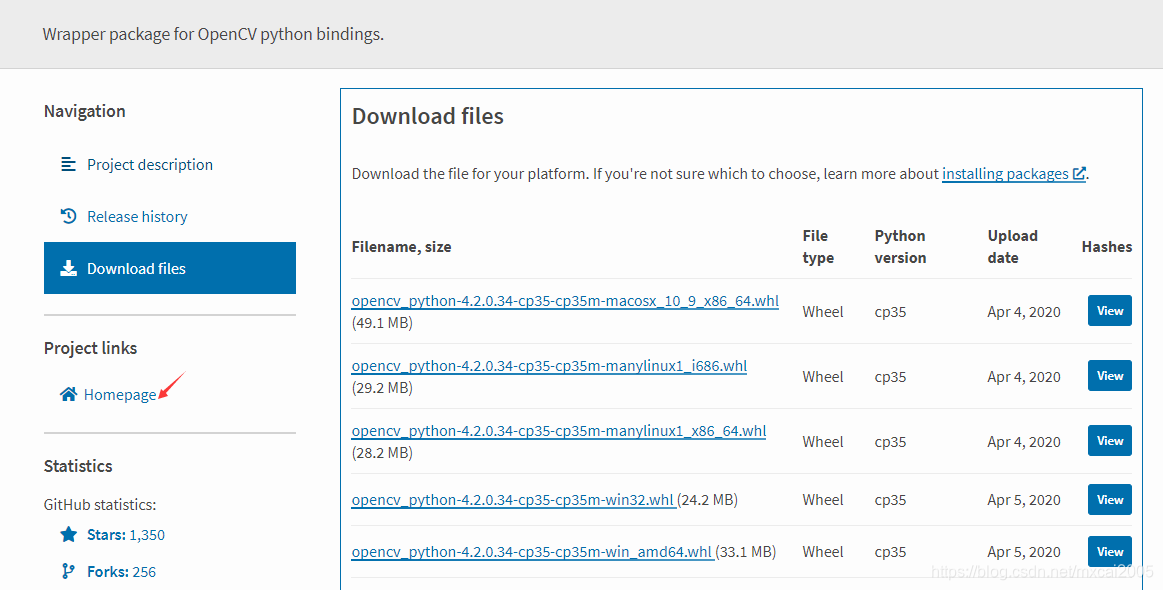Image resolution: width=1163 pixels, height=590 pixels.
Task: Click the download arrow icon in the sidebar
Action: pyautogui.click(x=68, y=268)
